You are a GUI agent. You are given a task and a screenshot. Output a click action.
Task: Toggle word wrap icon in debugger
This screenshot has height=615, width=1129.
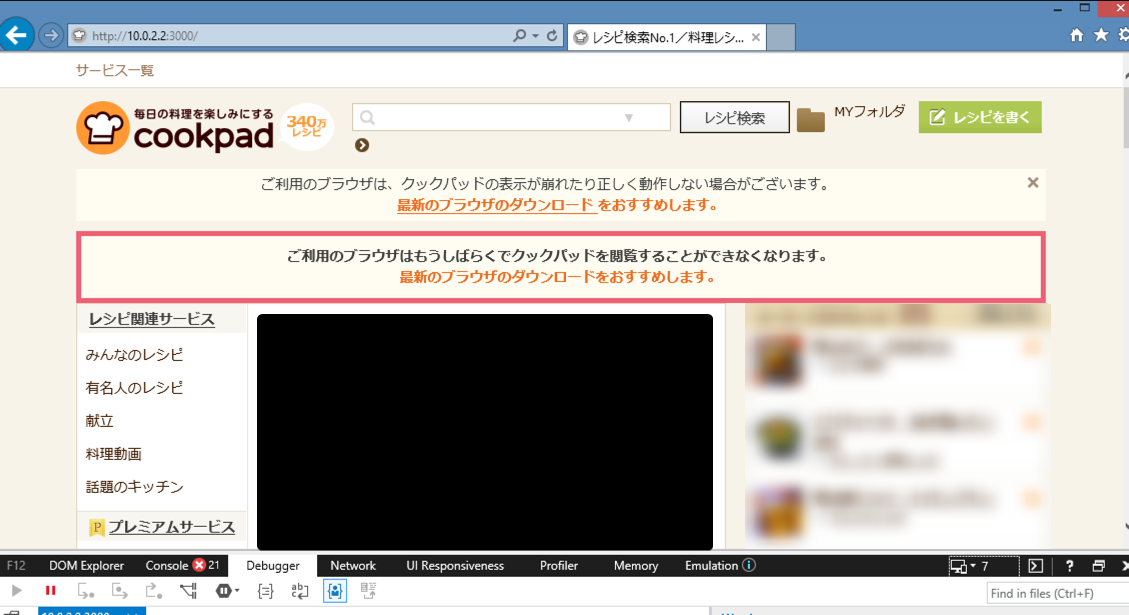[x=300, y=592]
